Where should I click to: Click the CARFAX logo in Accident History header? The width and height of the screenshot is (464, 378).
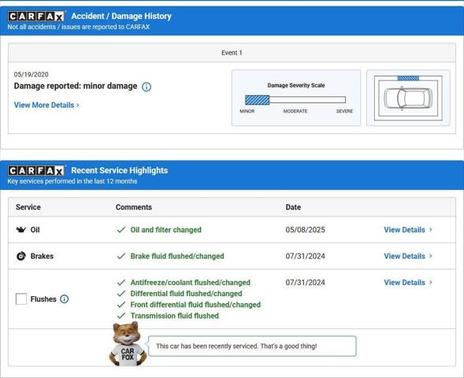(x=36, y=16)
